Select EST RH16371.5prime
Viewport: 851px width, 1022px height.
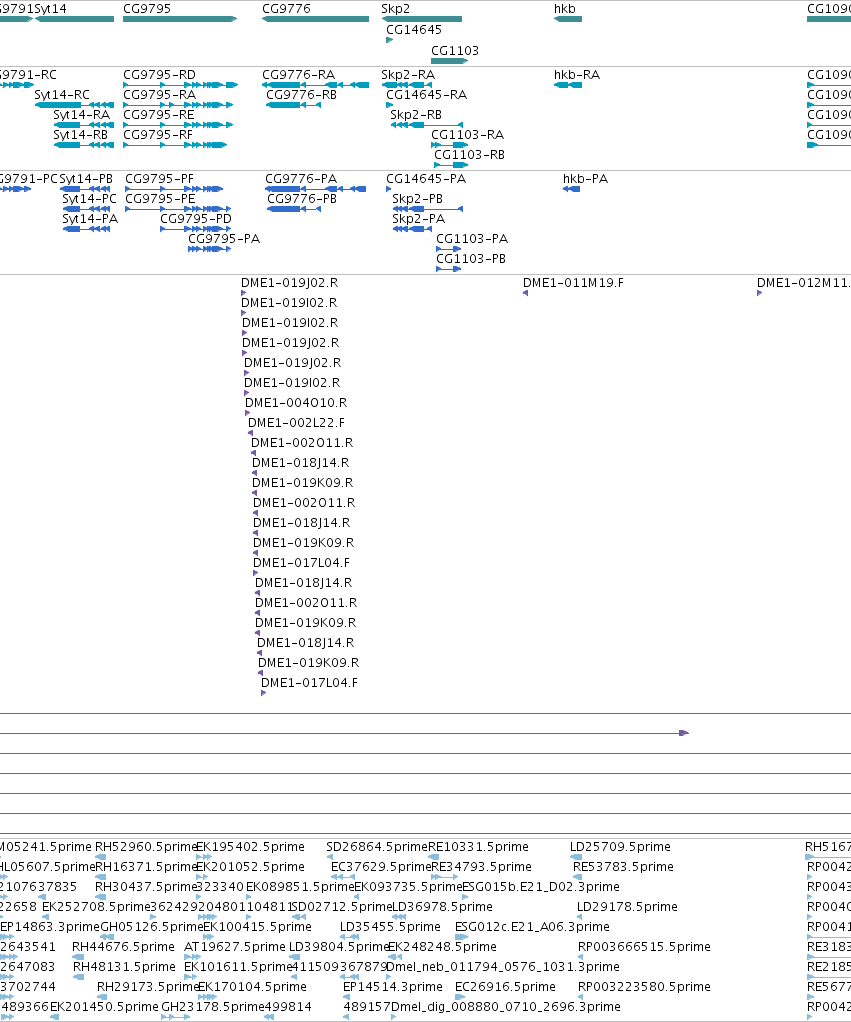point(100,877)
